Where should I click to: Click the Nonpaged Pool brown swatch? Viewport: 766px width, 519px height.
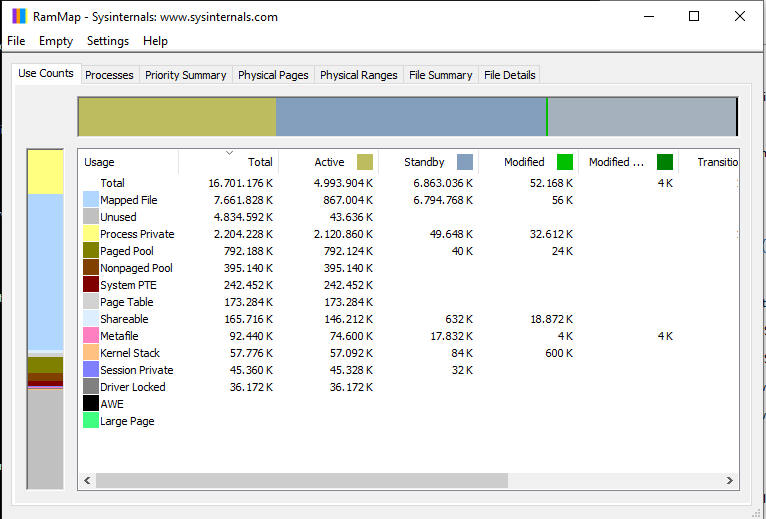coord(91,268)
